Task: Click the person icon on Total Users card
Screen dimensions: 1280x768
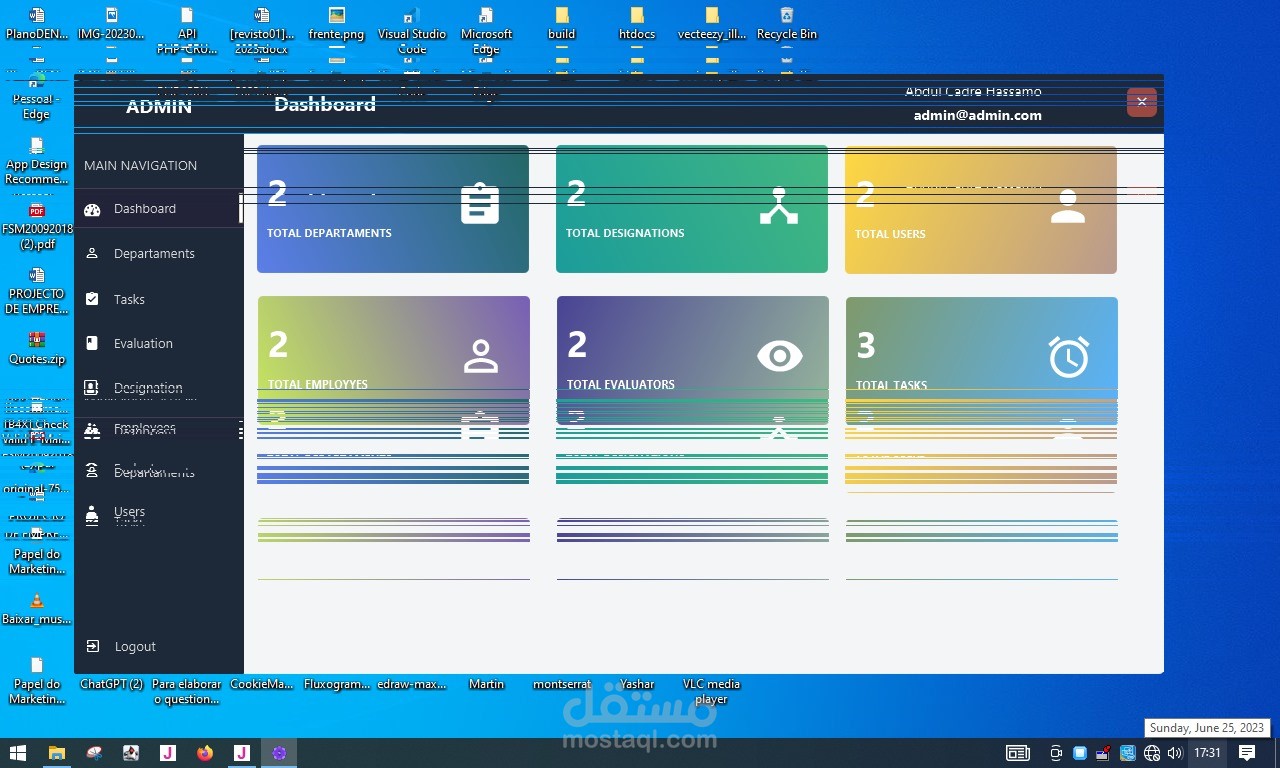Action: [x=1068, y=203]
